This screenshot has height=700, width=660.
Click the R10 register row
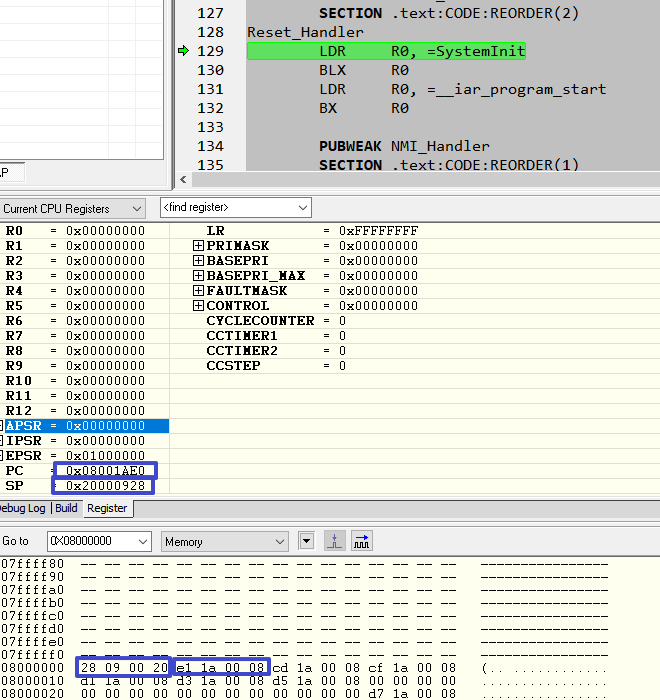(84, 381)
